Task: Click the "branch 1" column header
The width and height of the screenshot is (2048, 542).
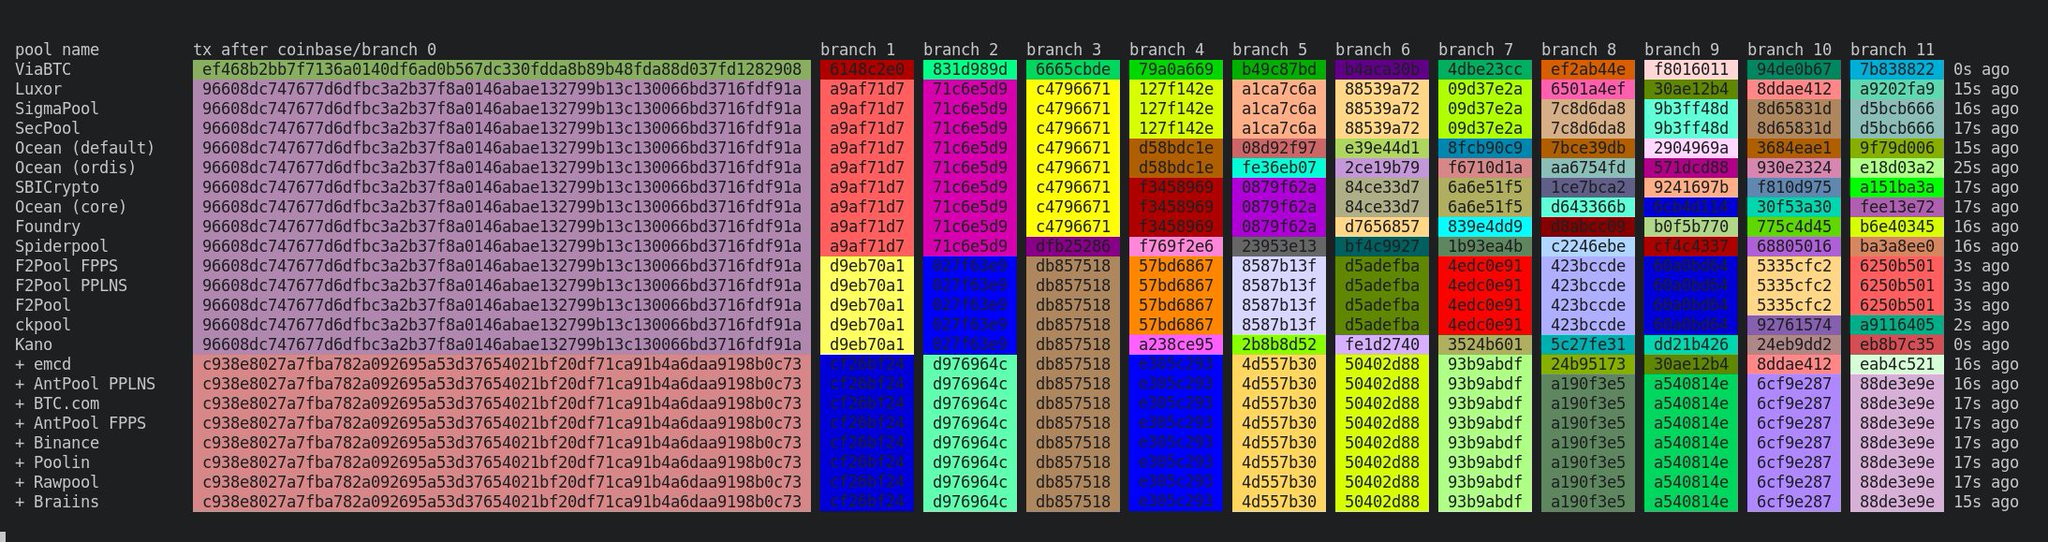Action: coord(858,50)
